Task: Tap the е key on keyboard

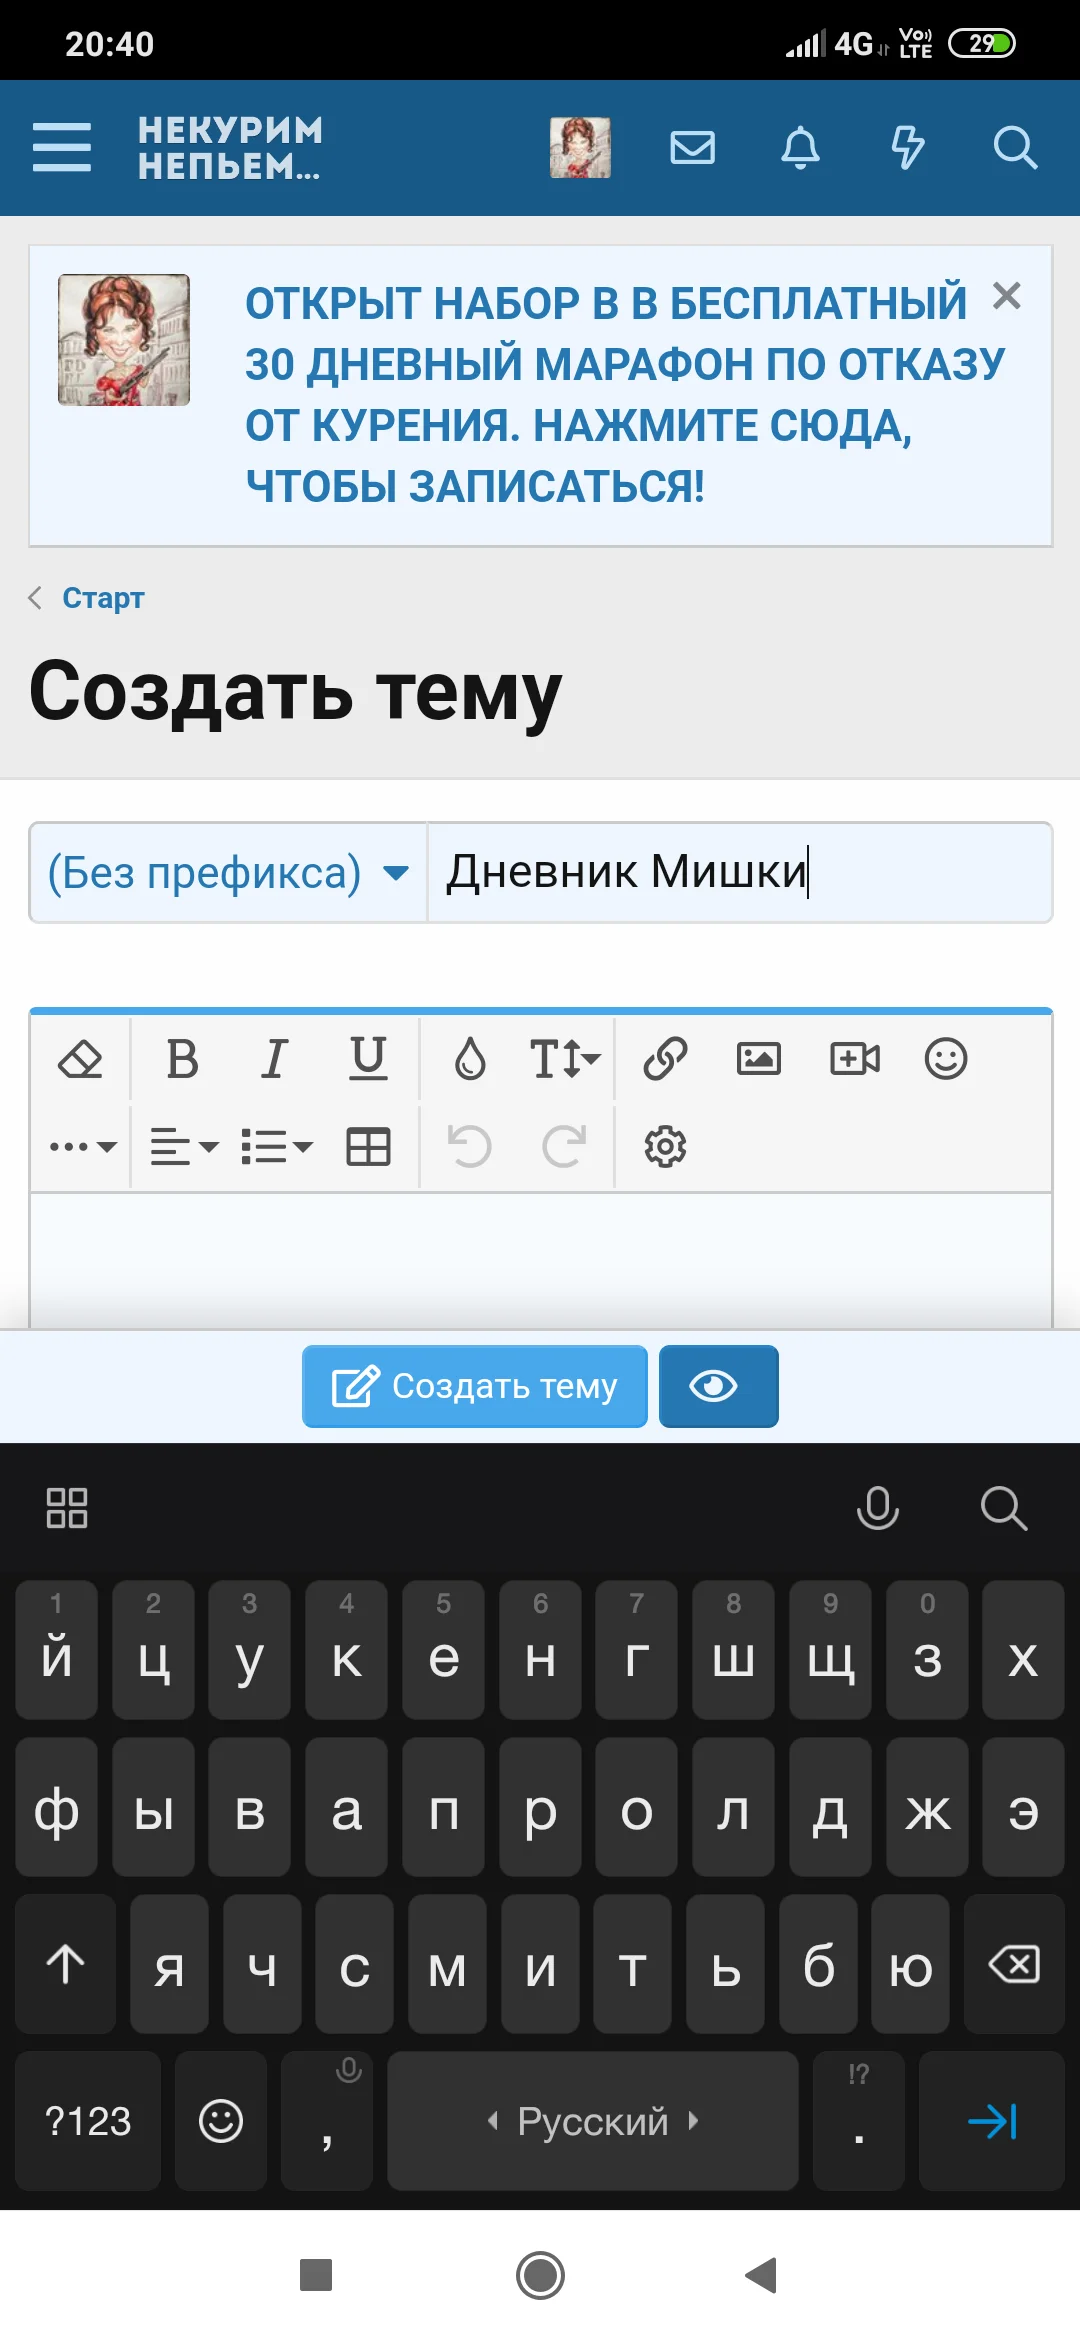Action: (443, 1650)
